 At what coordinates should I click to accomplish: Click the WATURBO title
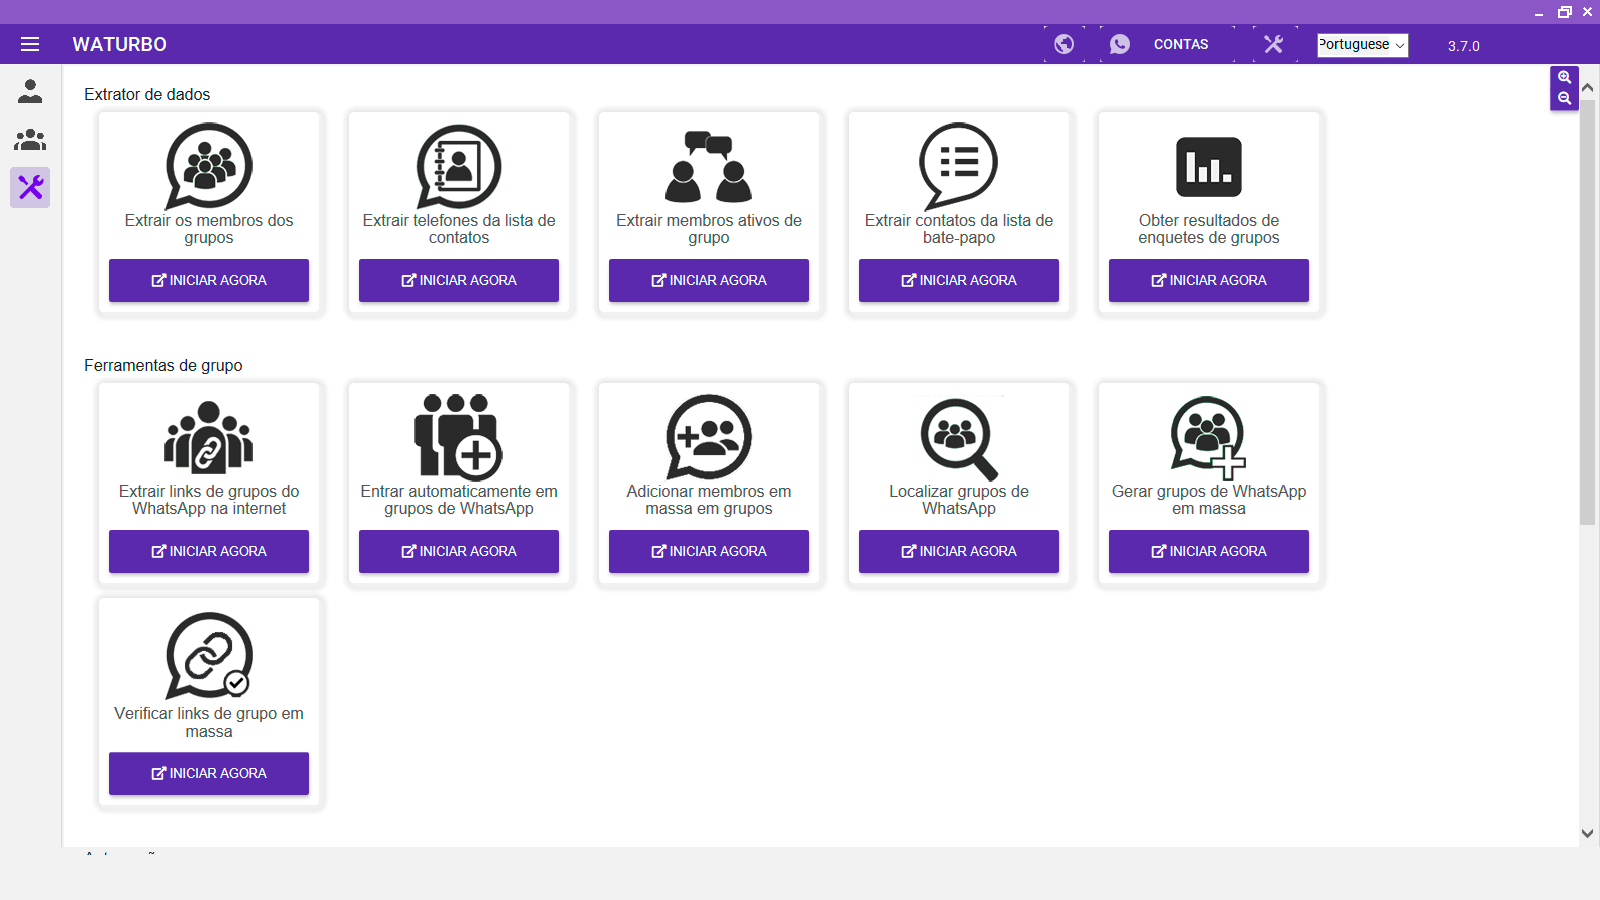(119, 44)
